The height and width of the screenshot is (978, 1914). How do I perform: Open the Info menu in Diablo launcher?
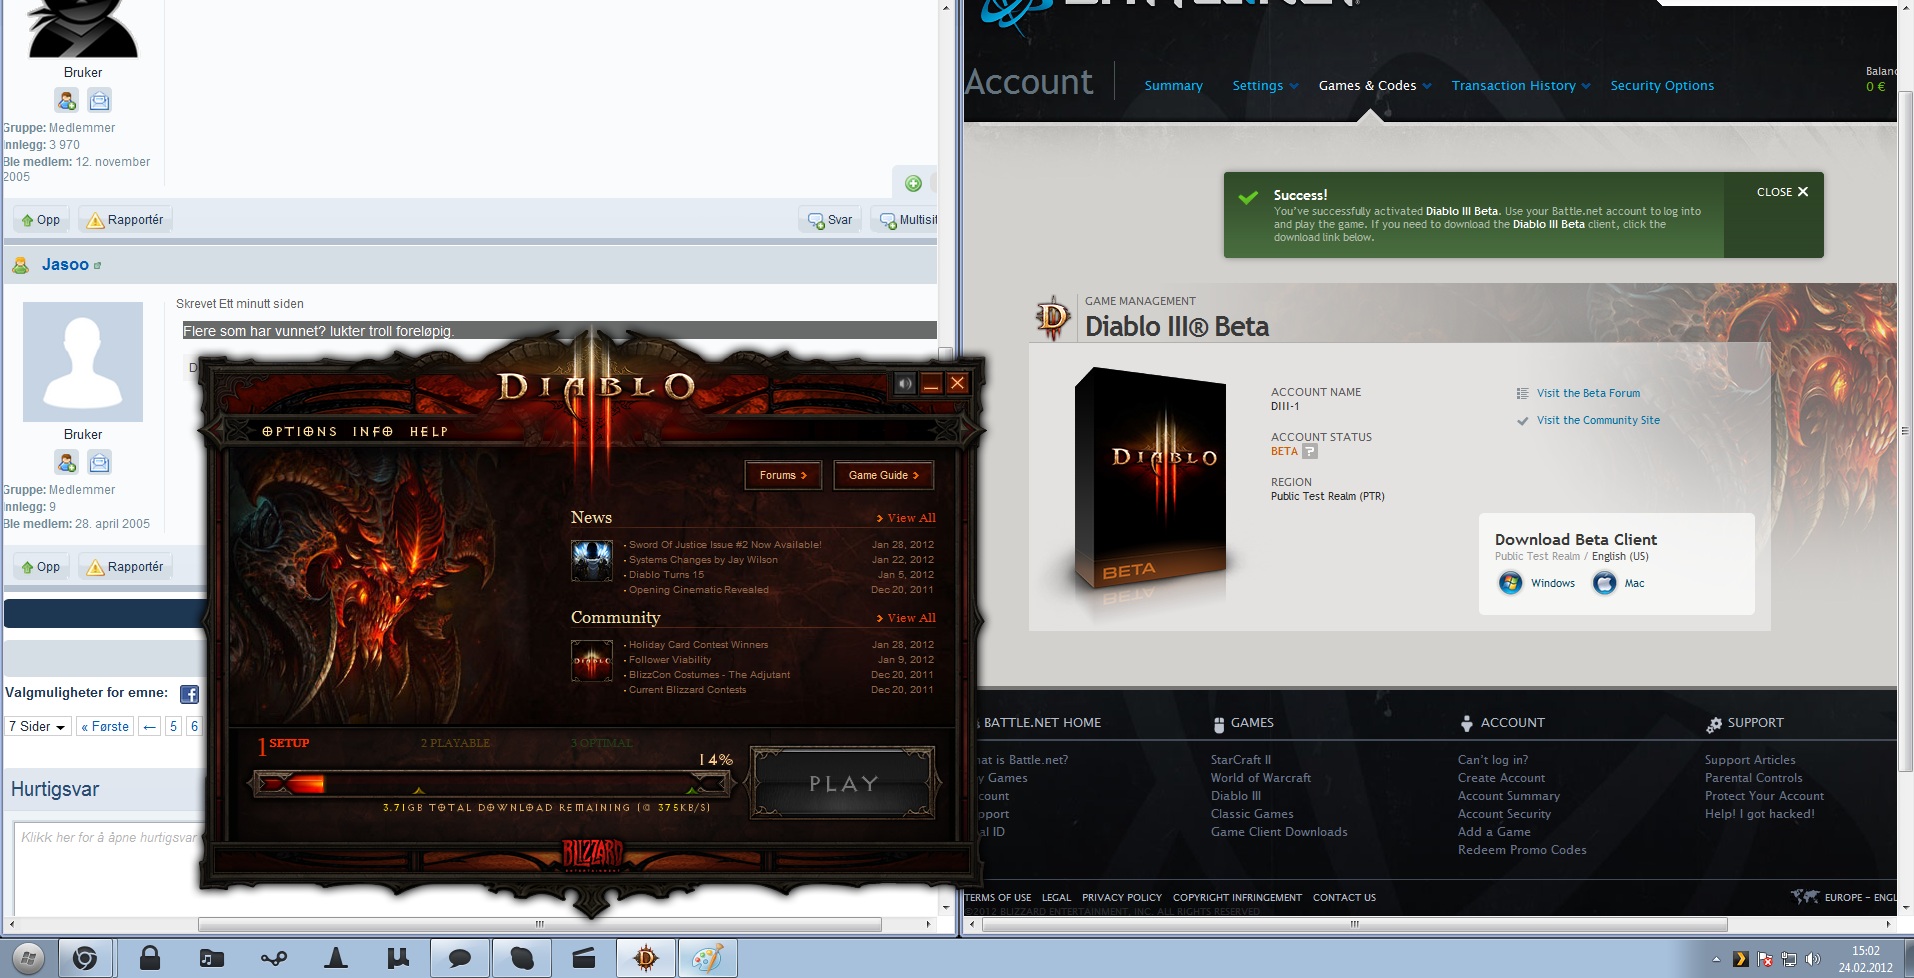(373, 432)
